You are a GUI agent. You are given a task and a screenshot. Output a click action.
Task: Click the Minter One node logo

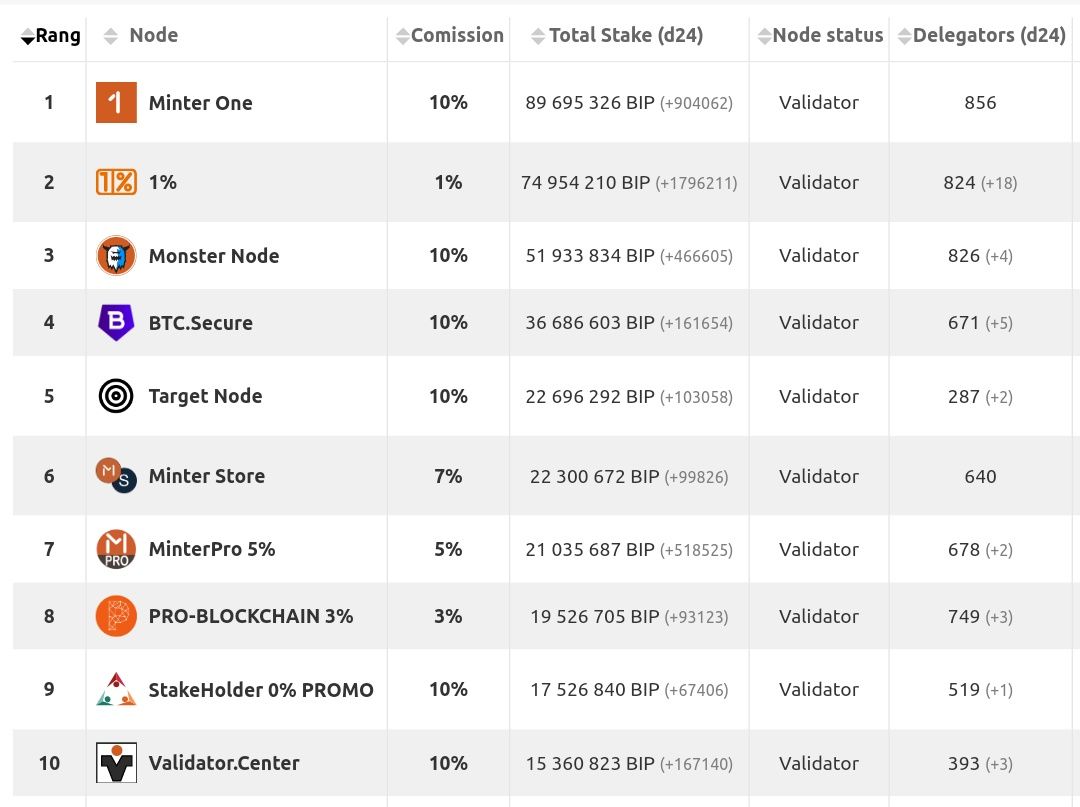(x=116, y=103)
